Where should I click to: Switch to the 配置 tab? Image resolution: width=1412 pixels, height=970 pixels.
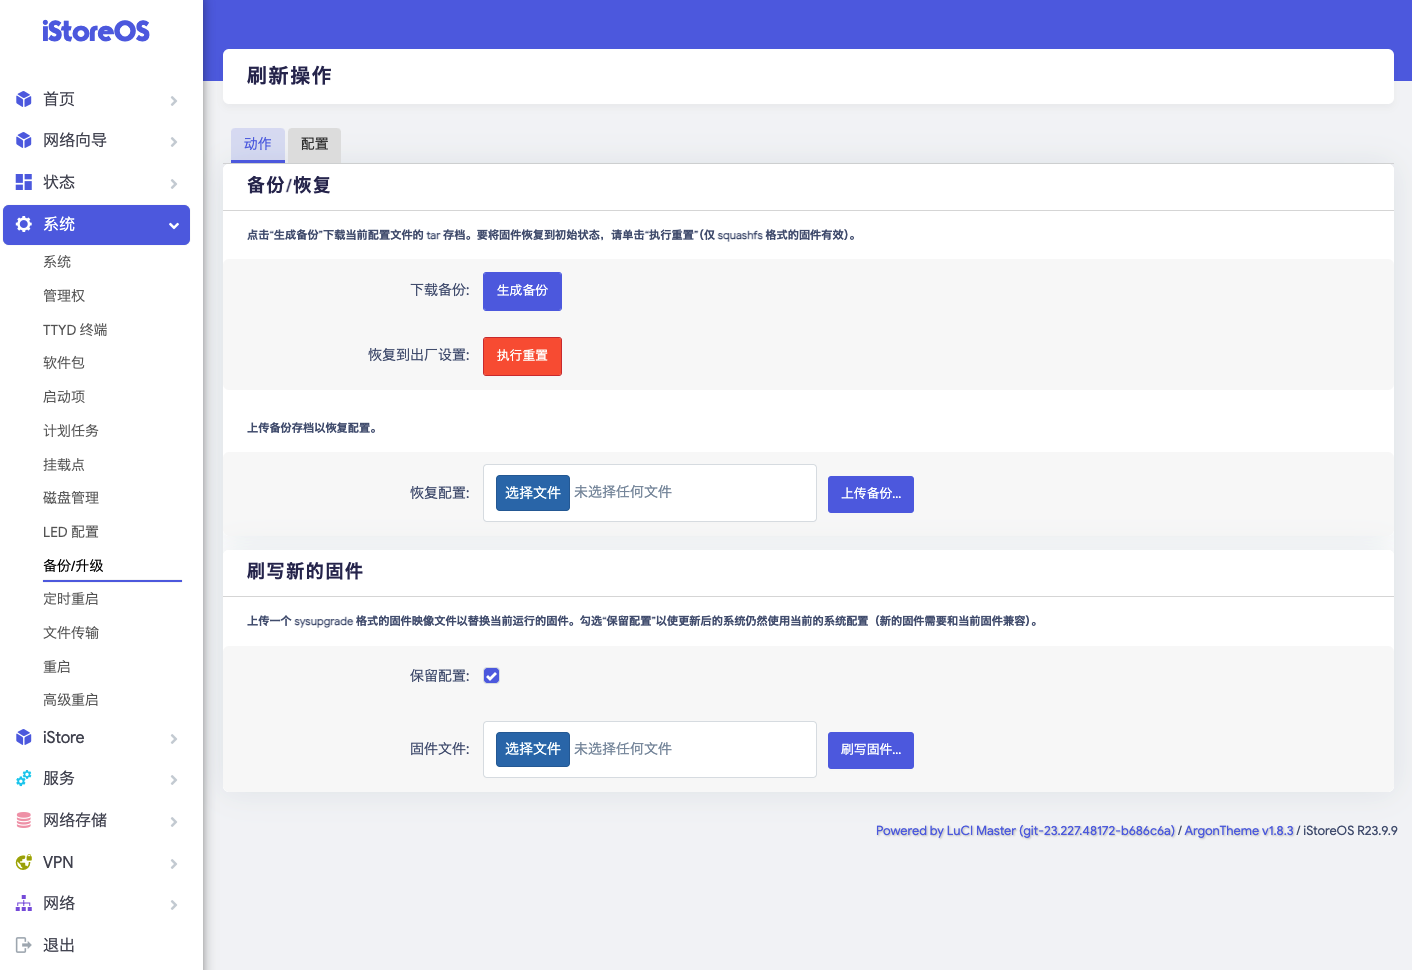(314, 144)
